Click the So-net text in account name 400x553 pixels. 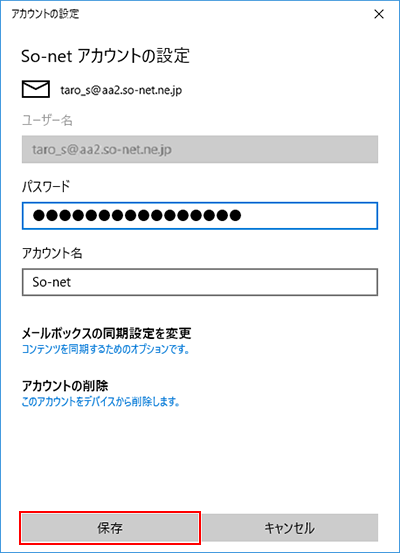[x=51, y=282]
